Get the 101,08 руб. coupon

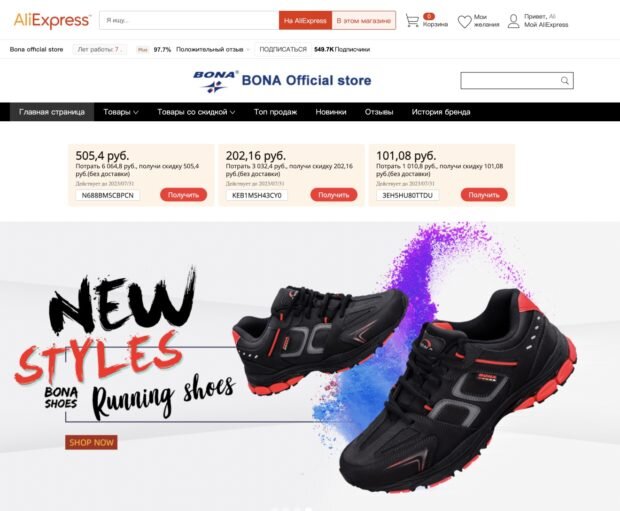pos(484,195)
